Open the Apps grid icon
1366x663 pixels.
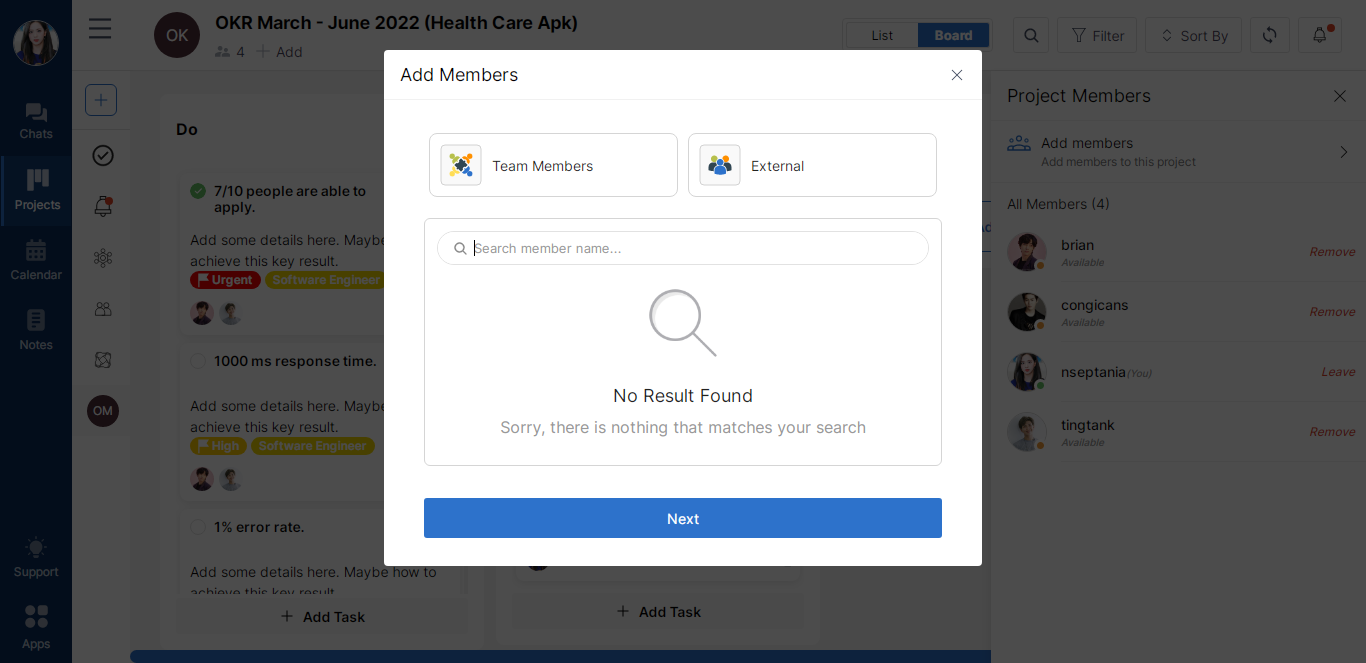tap(36, 624)
